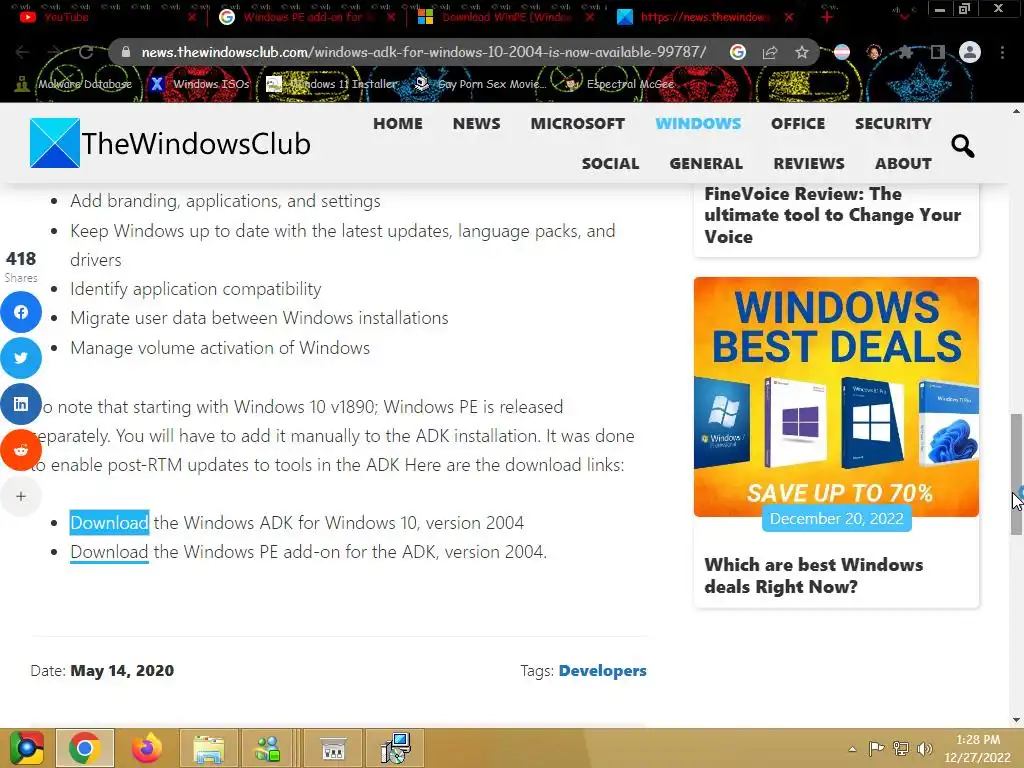This screenshot has height=768, width=1024.
Task: Open the site search magnifier icon
Action: [x=962, y=145]
